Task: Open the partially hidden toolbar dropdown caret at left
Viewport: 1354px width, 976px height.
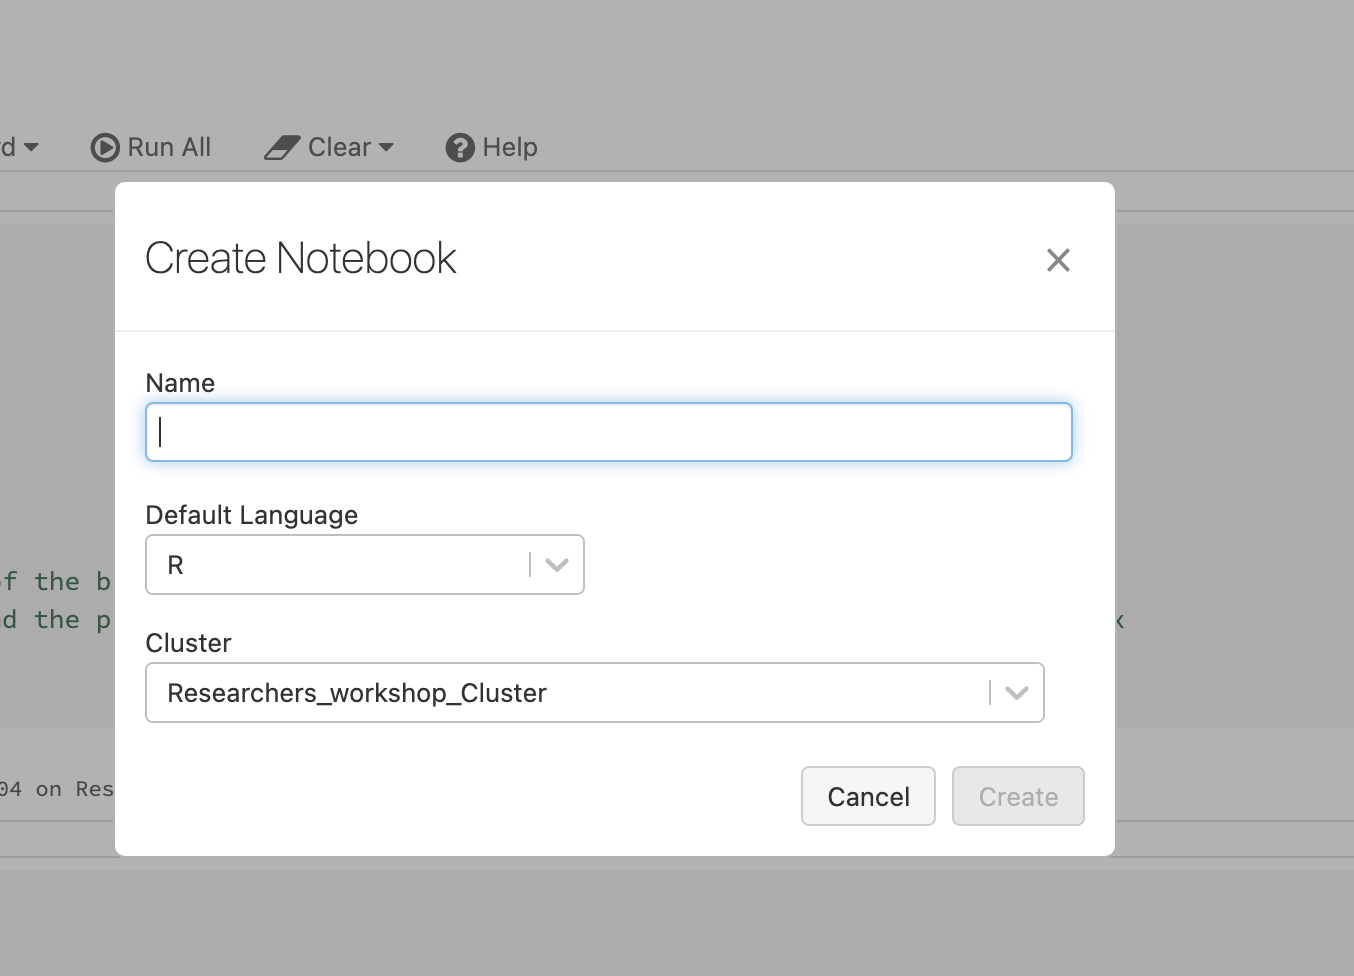Action: pyautogui.click(x=31, y=148)
